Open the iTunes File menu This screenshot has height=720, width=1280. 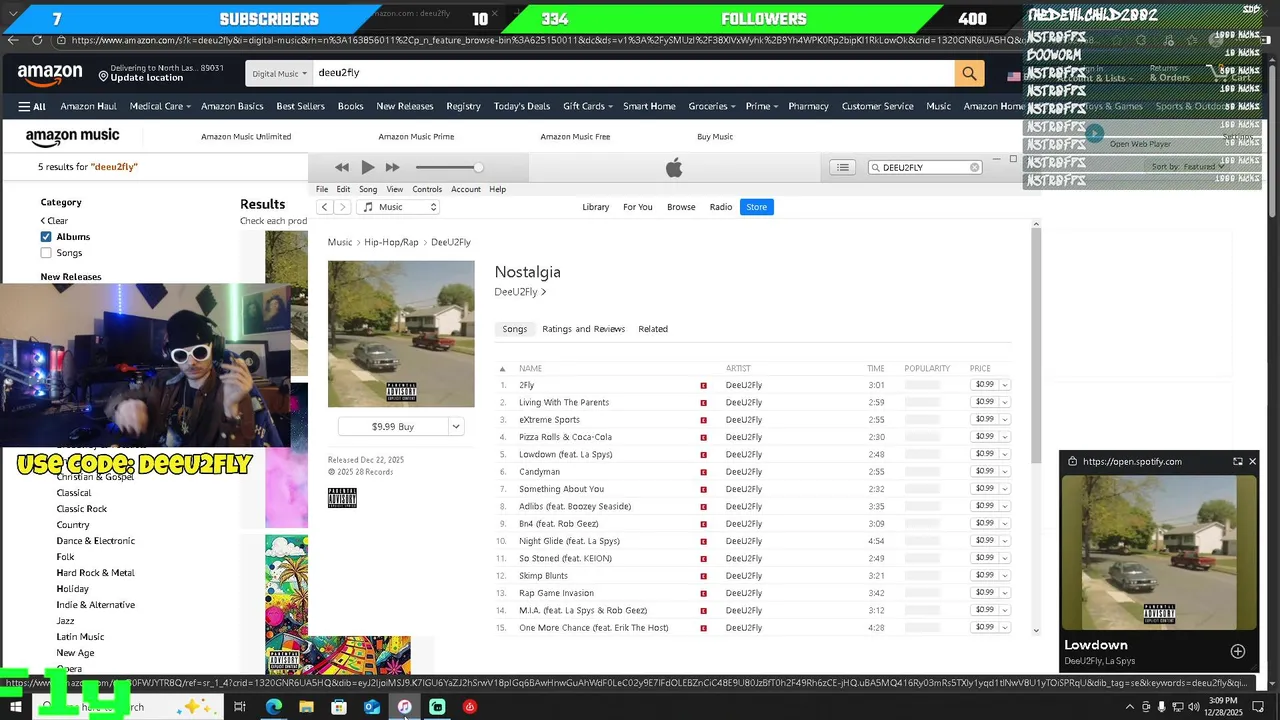[x=322, y=189]
